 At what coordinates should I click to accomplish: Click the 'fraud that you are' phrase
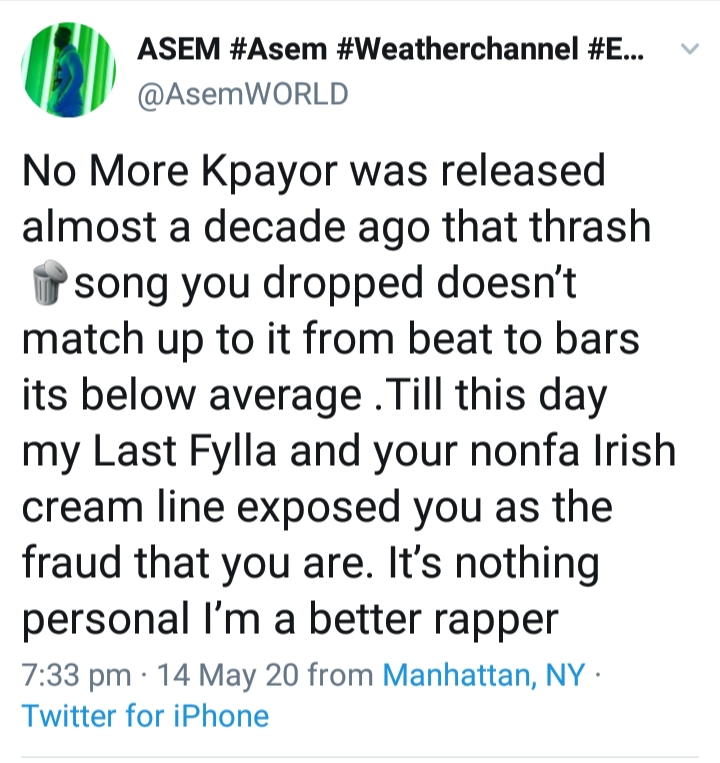(x=193, y=563)
